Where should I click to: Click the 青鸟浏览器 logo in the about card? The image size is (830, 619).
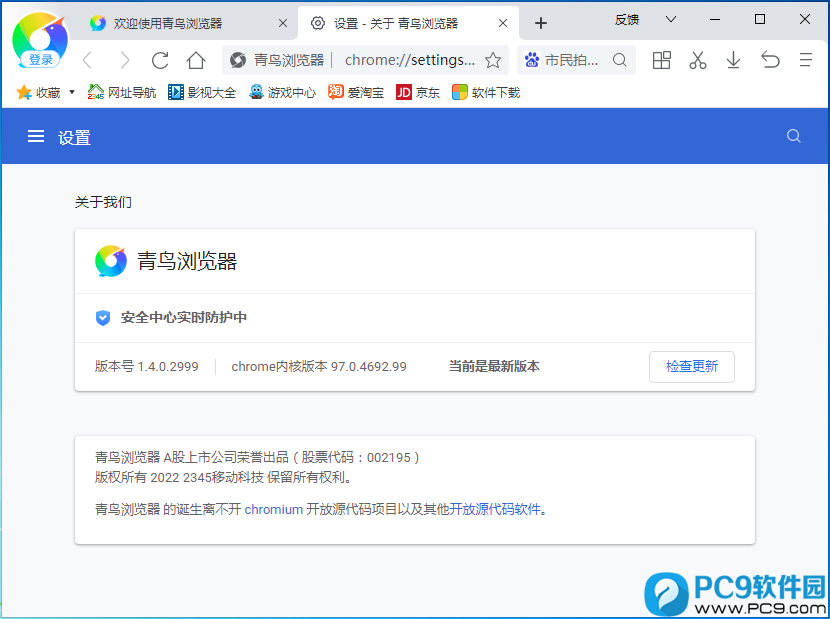click(x=111, y=261)
